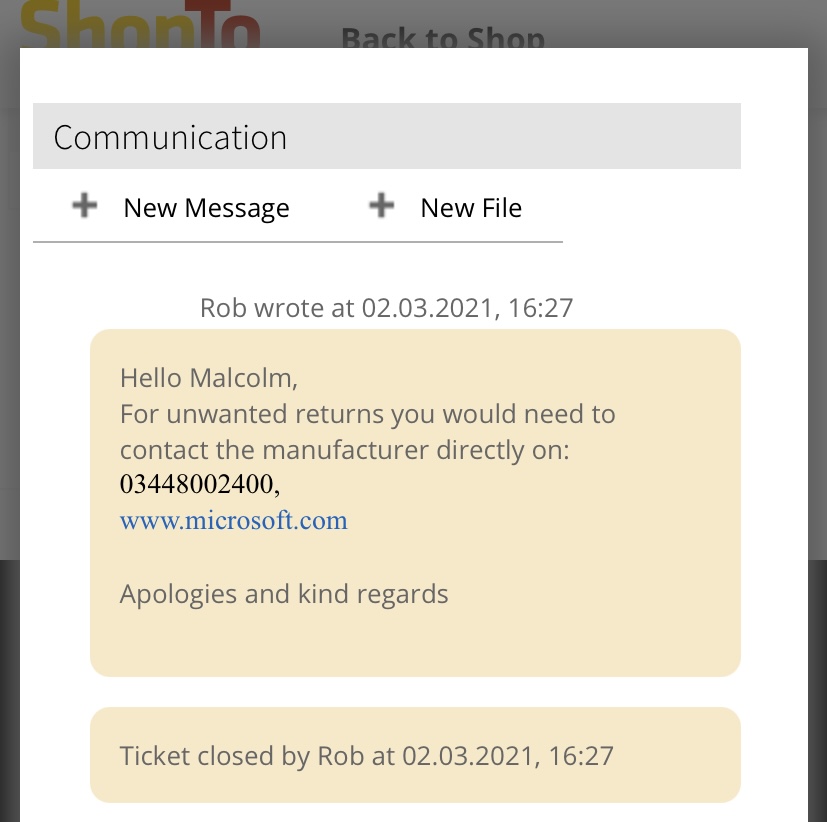Viewport: 827px width, 822px height.
Task: Click the dimmed overlay left of the dialog
Action: coord(9,400)
